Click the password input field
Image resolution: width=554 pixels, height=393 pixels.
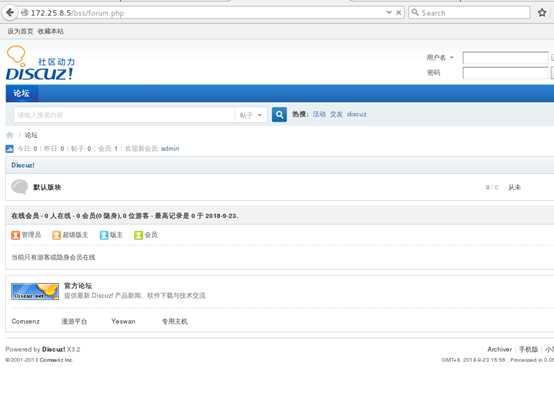(x=506, y=73)
